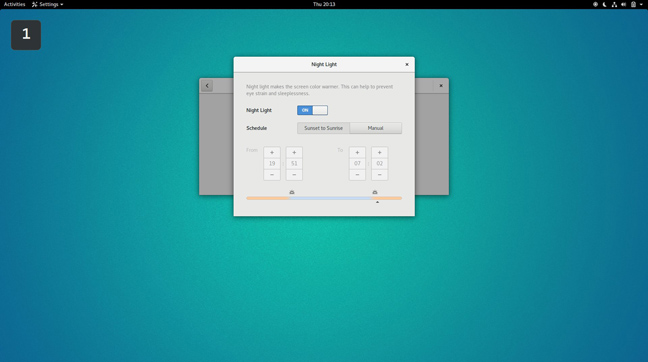Click the left sun icon above timeline
The image size is (648, 362).
coord(292,192)
